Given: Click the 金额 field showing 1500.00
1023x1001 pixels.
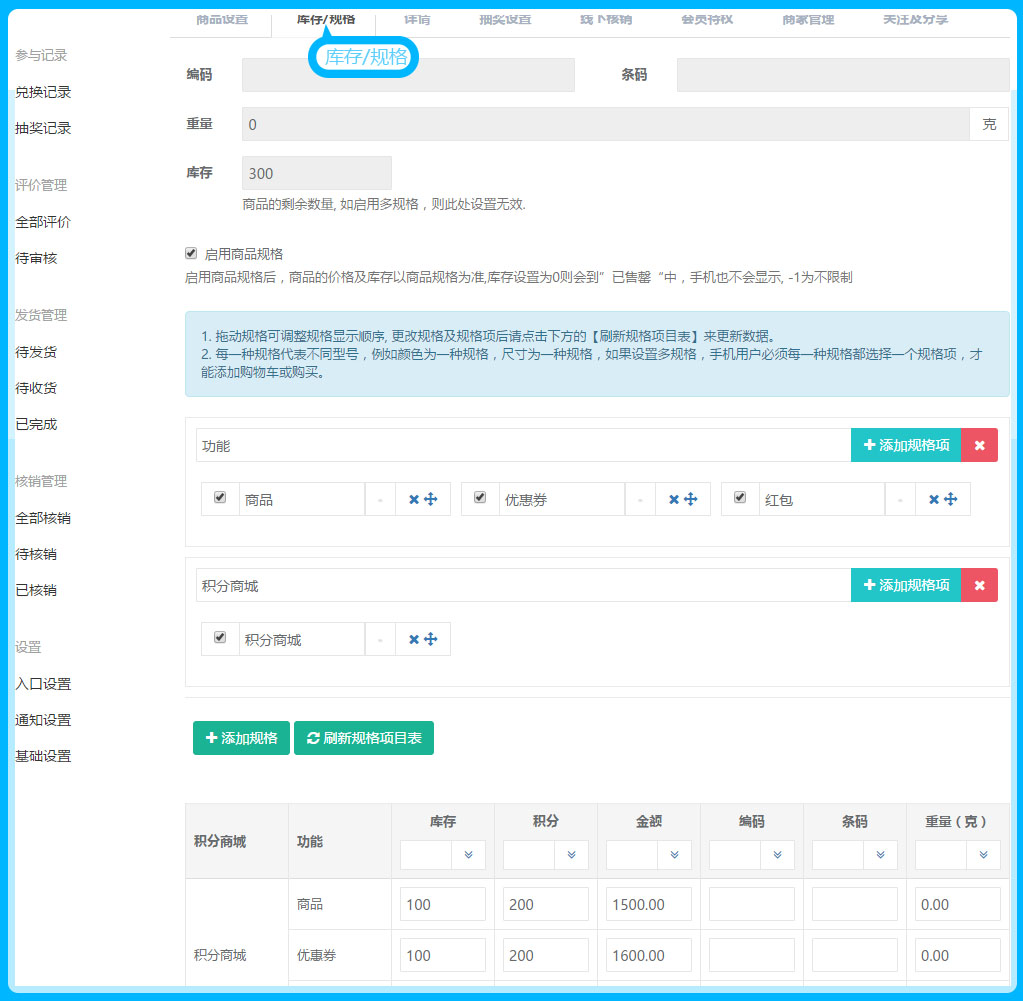Looking at the screenshot, I should click(648, 904).
